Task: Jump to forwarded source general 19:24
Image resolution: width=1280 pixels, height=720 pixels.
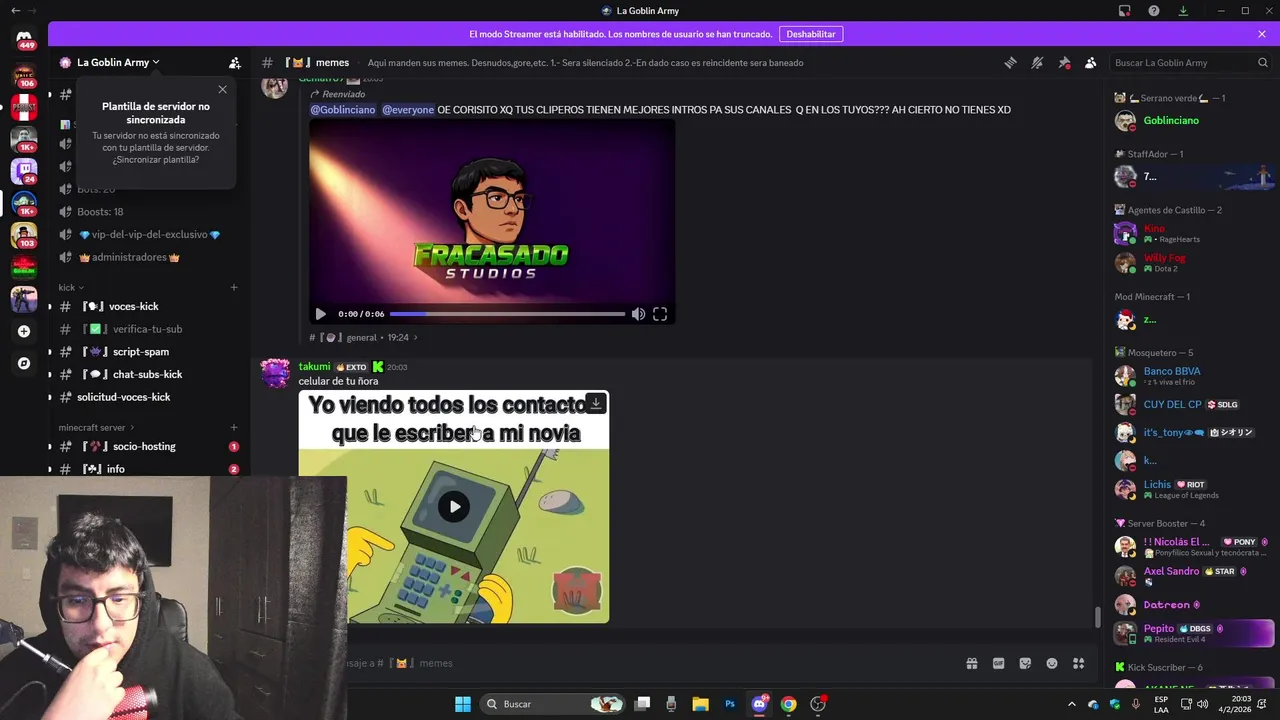Action: [x=364, y=338]
